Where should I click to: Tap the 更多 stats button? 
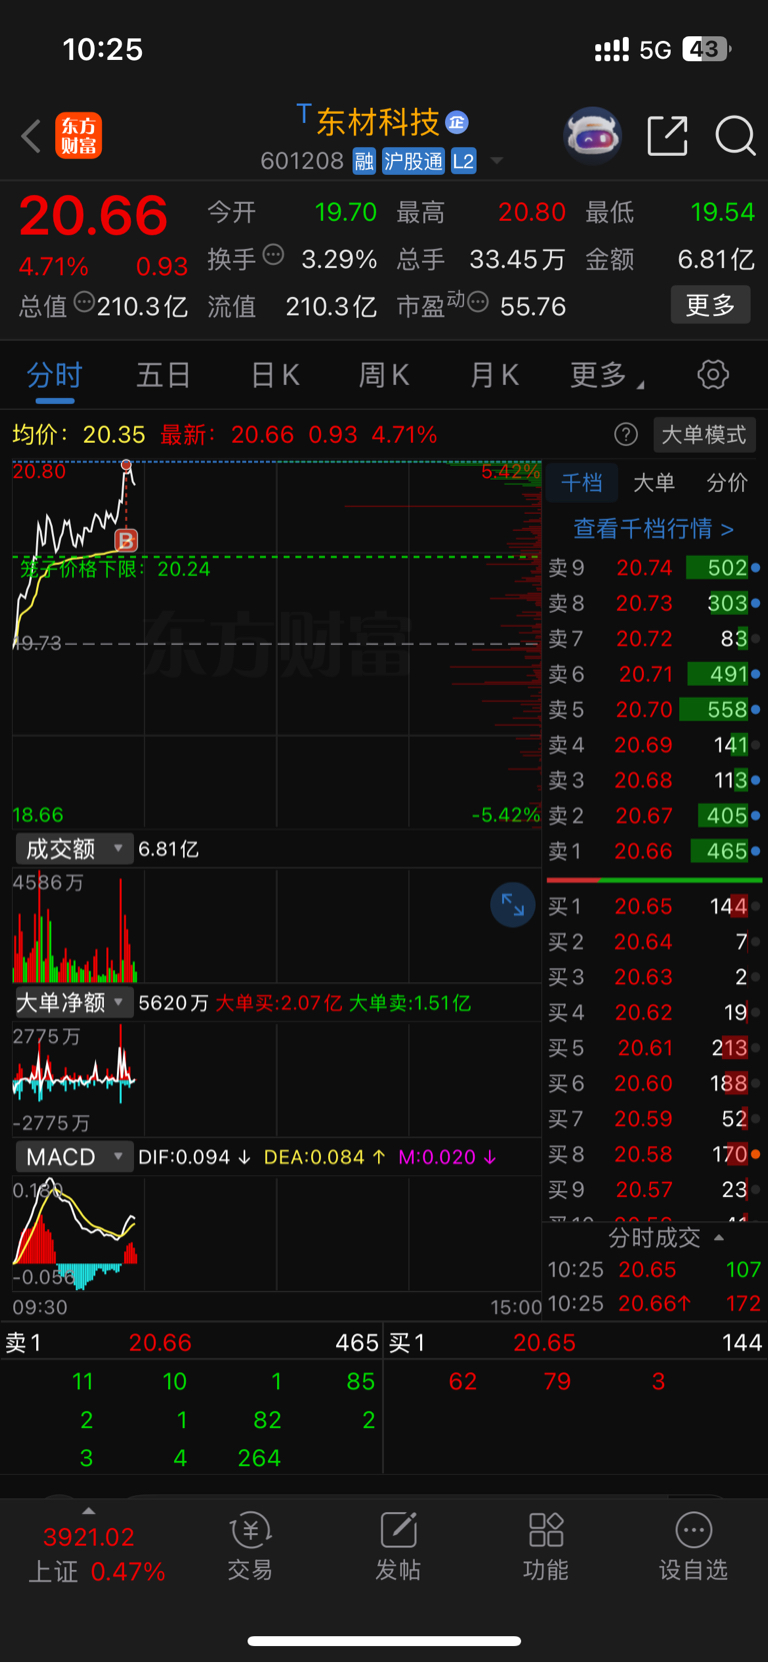(x=710, y=305)
